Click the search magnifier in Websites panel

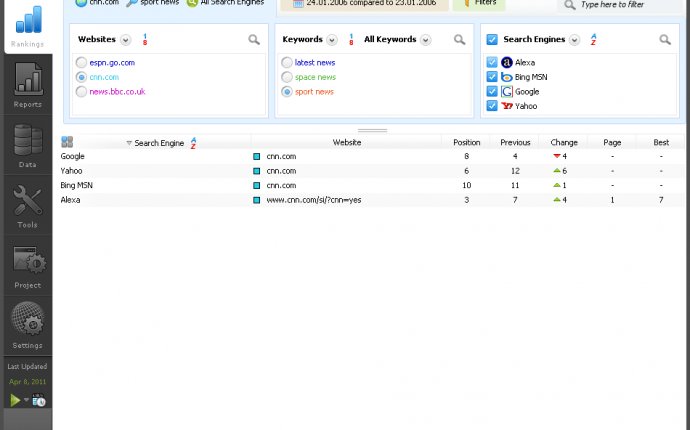tap(254, 40)
